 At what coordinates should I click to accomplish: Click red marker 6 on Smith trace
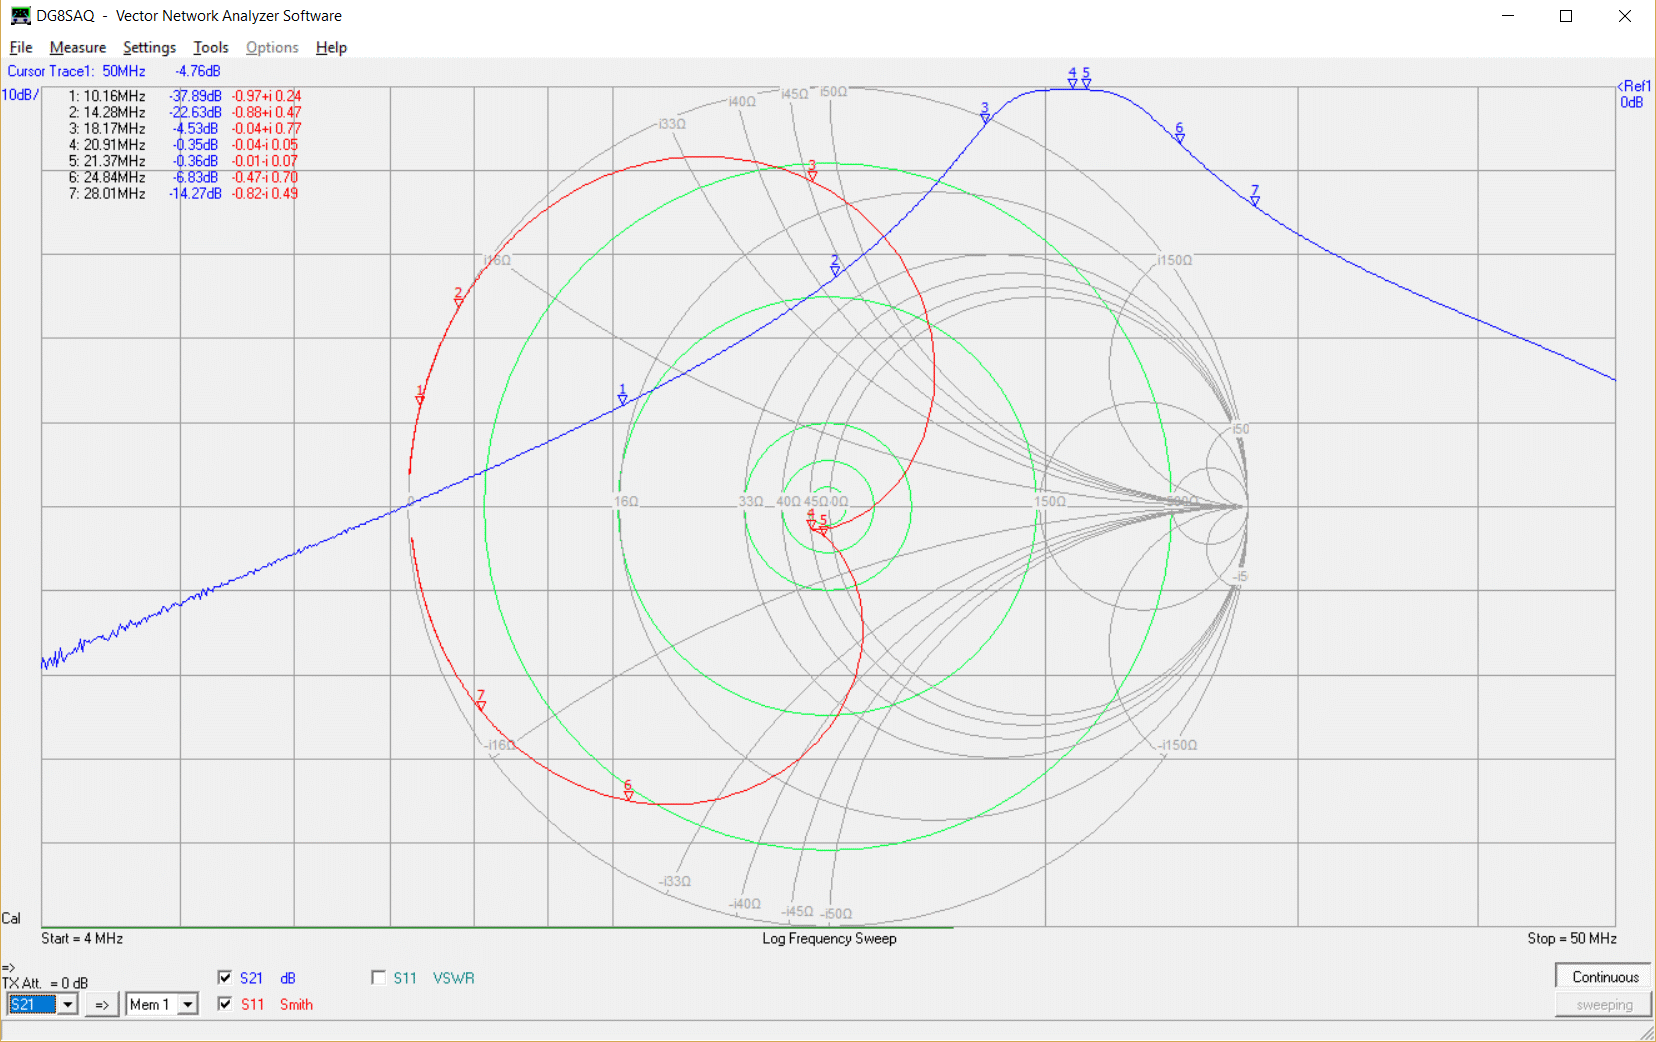628,790
